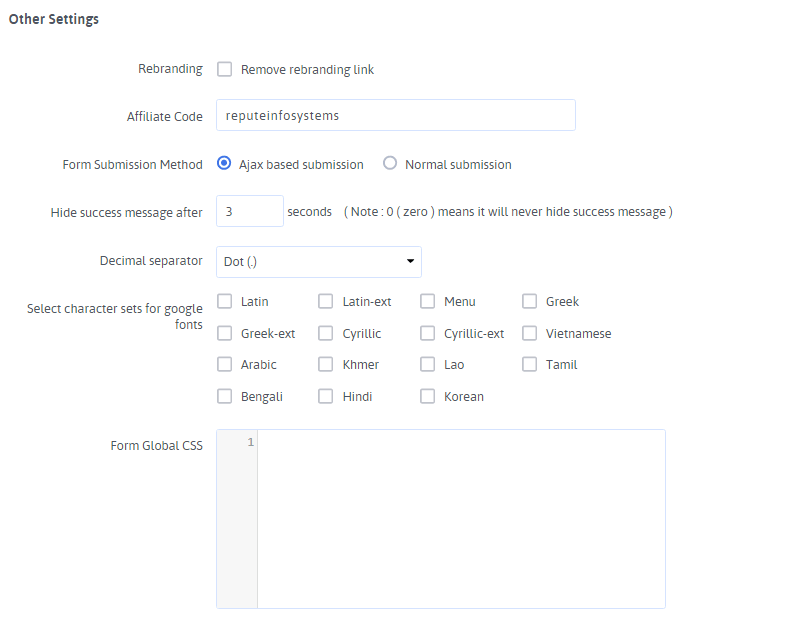
Task: Click the Affiliate Code text field
Action: click(395, 115)
